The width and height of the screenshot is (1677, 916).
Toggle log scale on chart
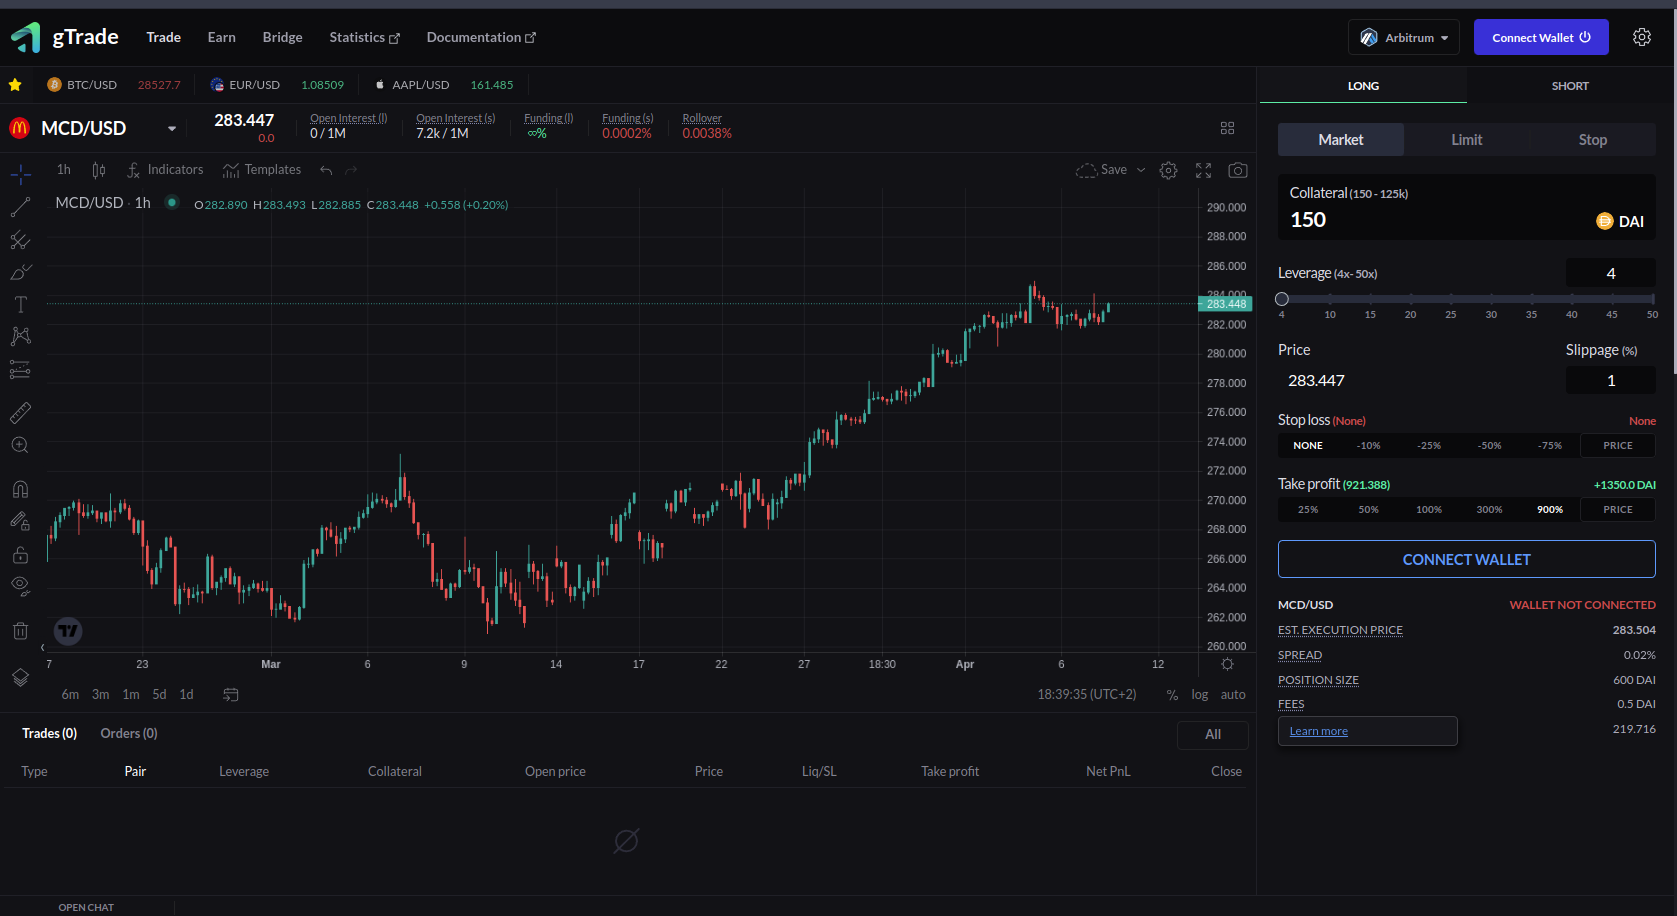point(1199,695)
